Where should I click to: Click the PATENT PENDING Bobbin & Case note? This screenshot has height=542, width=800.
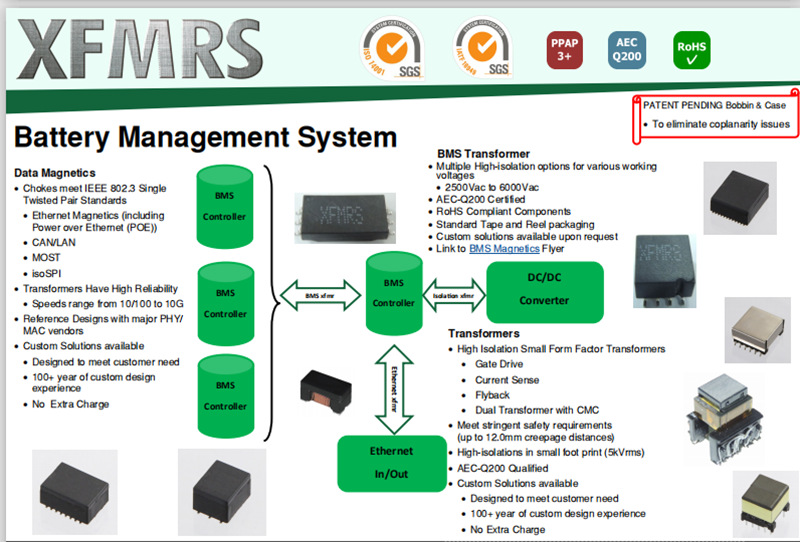715,115
